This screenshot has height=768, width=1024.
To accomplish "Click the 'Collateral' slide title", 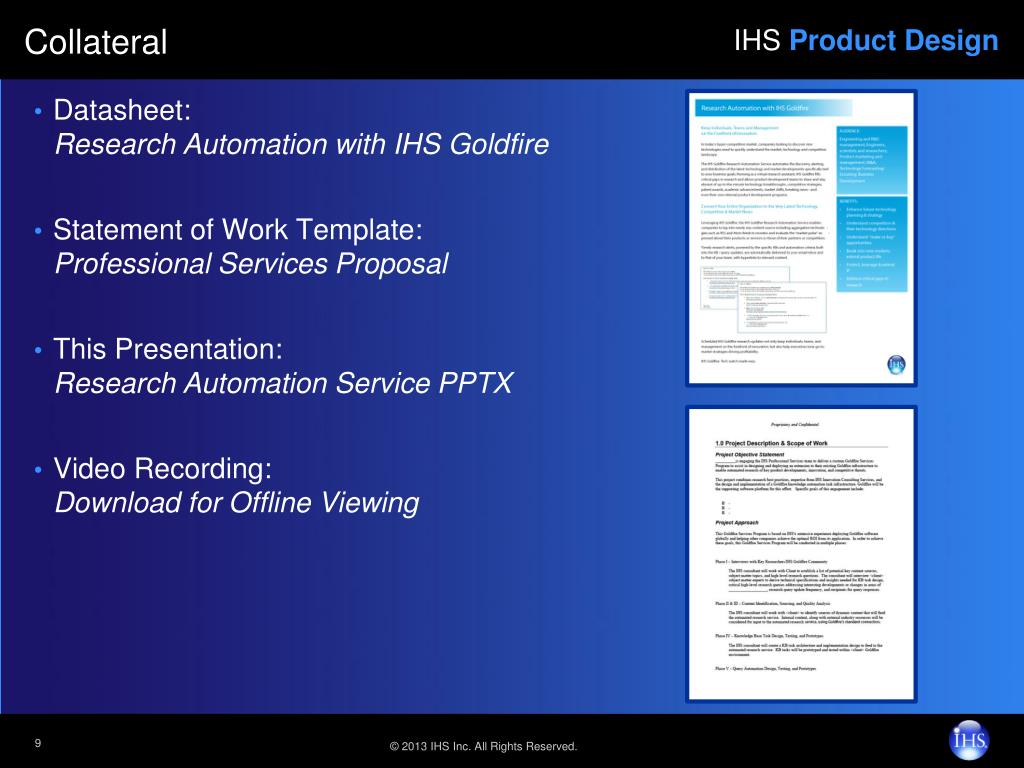I will click(96, 42).
